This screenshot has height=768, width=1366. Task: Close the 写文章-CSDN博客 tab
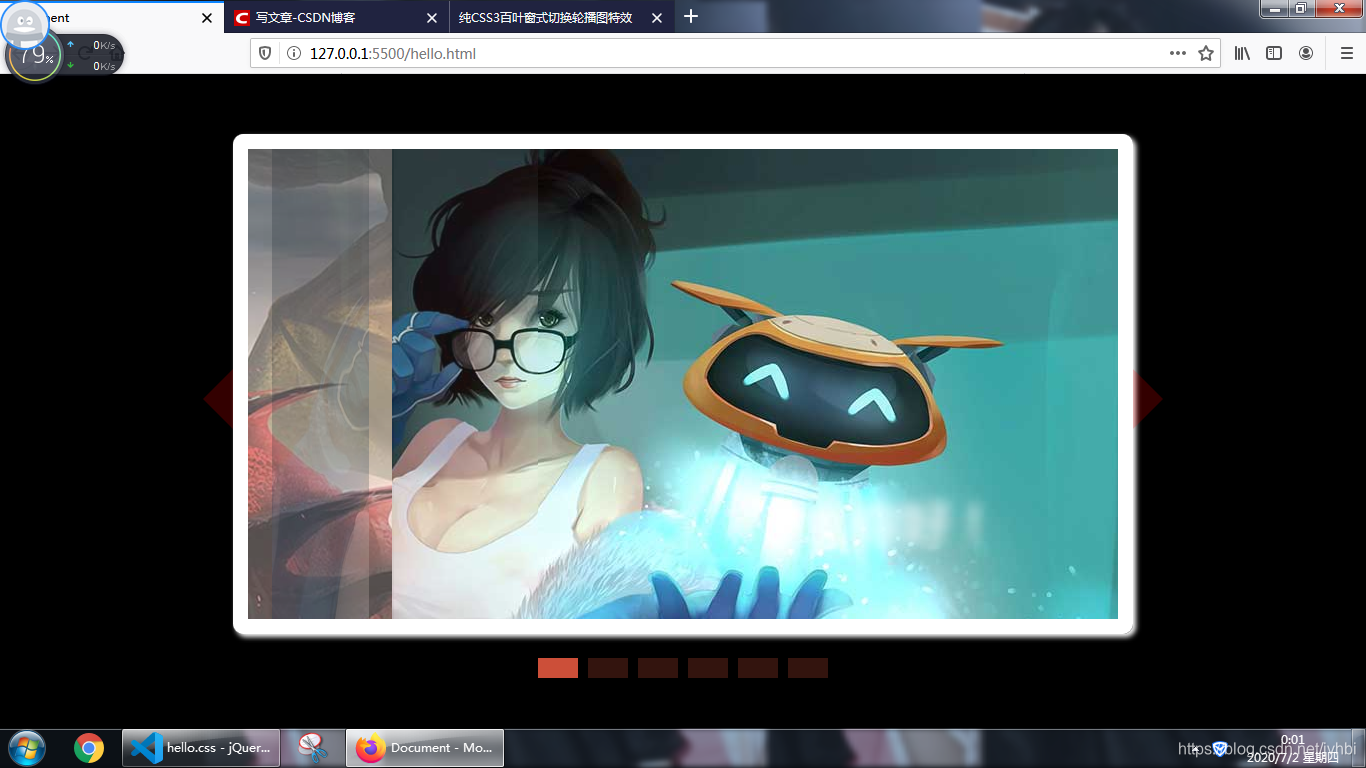432,18
